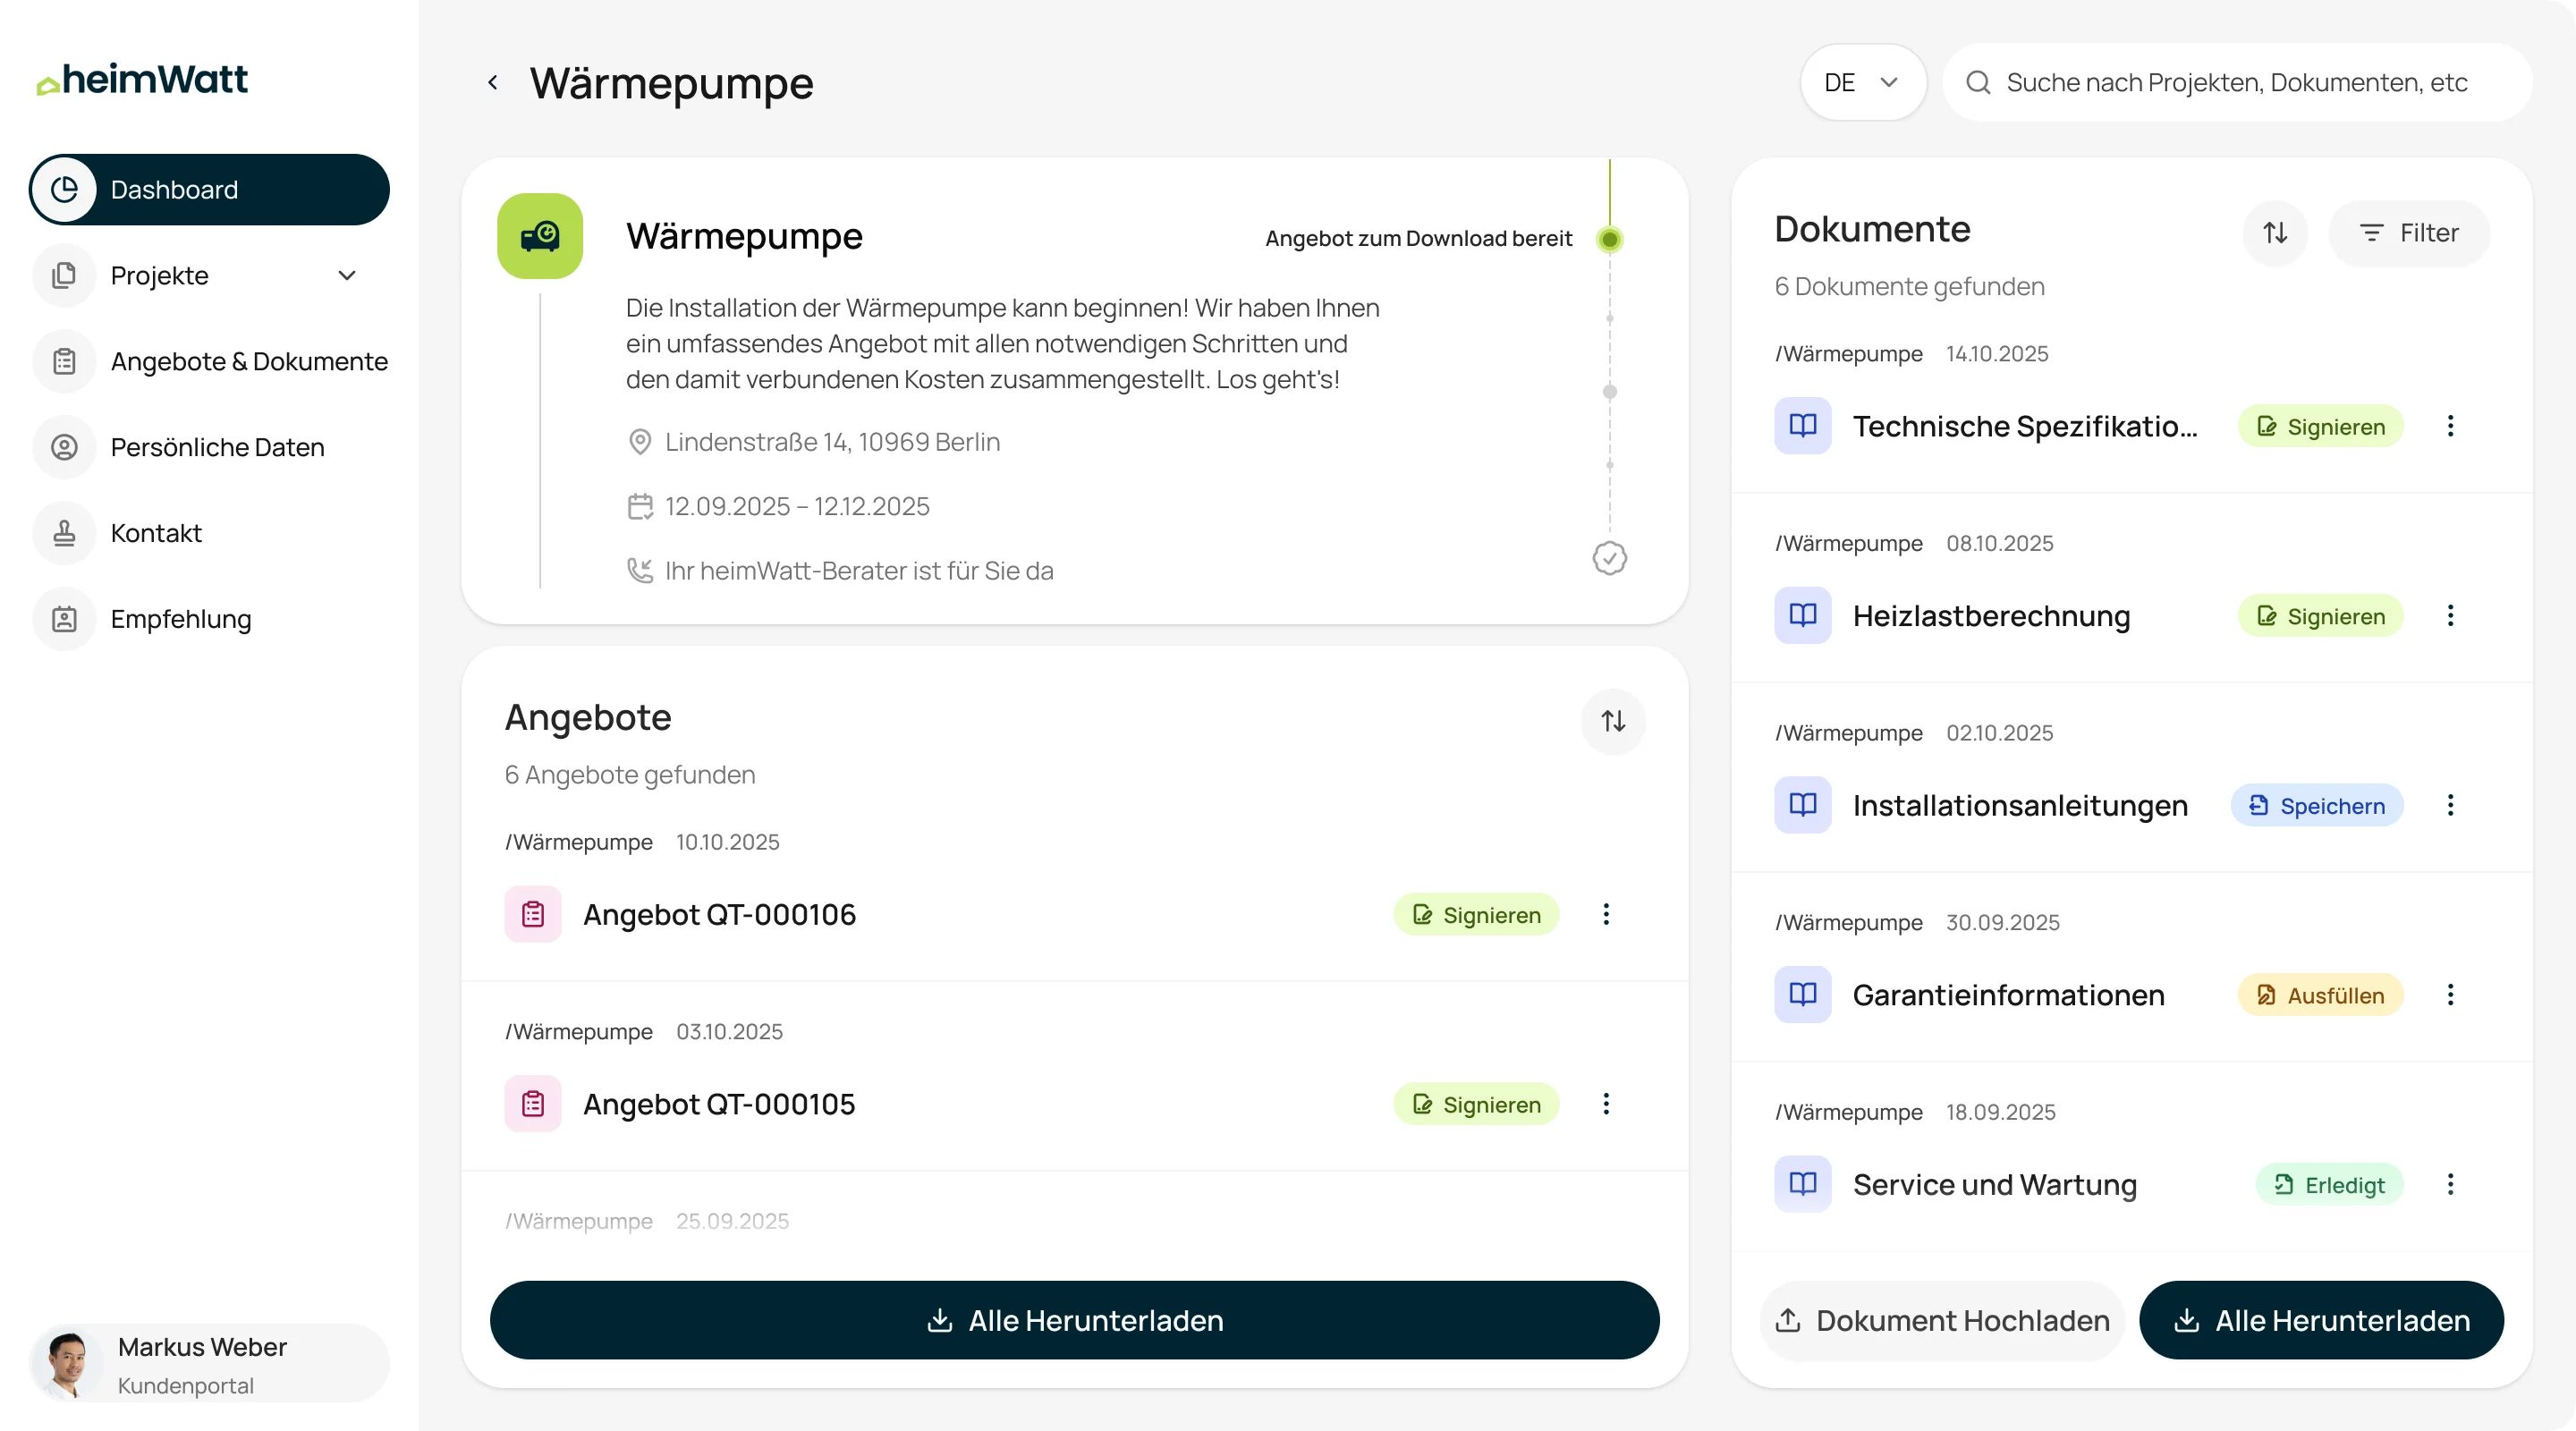The image size is (2576, 1431).
Task: Open Angebote & Dokumente page
Action: 210,361
